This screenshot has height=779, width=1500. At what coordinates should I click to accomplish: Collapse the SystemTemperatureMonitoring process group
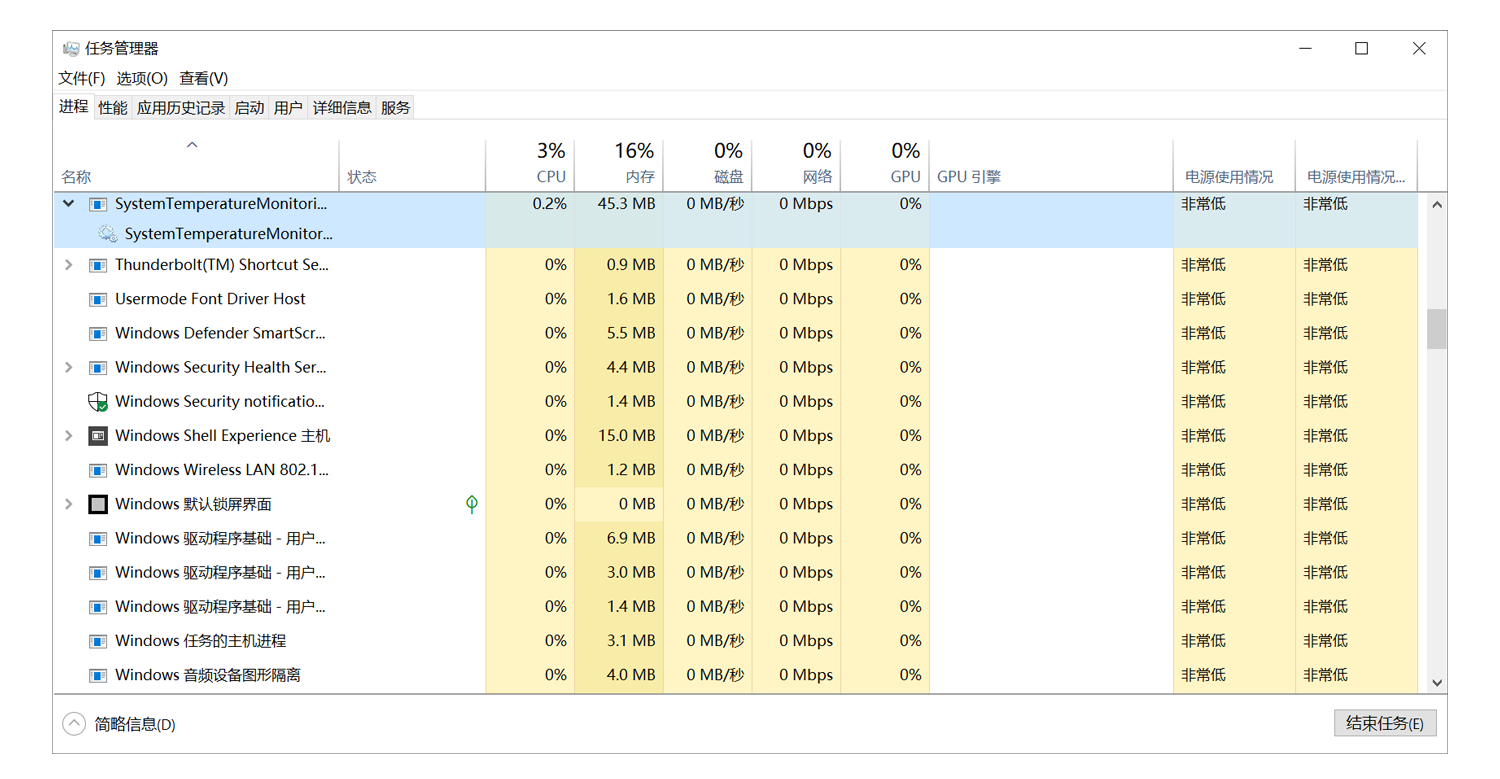click(x=69, y=204)
